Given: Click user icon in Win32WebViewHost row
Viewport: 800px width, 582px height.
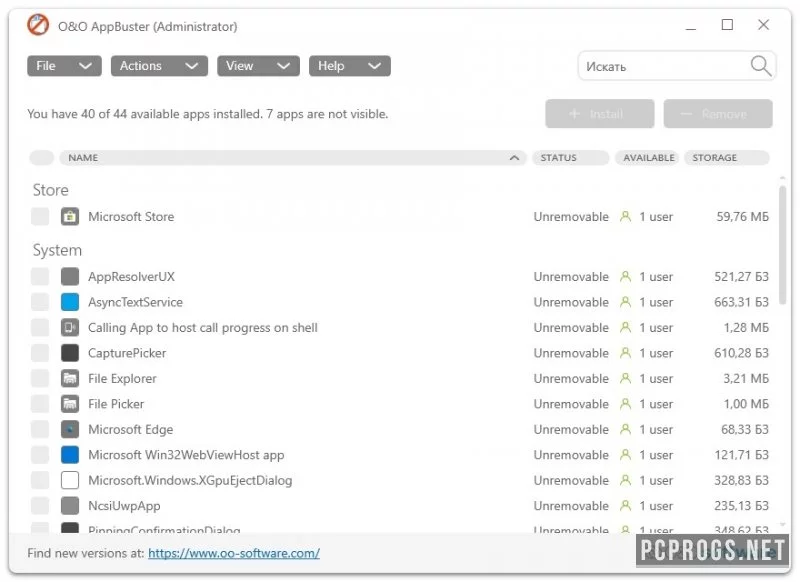Looking at the screenshot, I should (625, 454).
